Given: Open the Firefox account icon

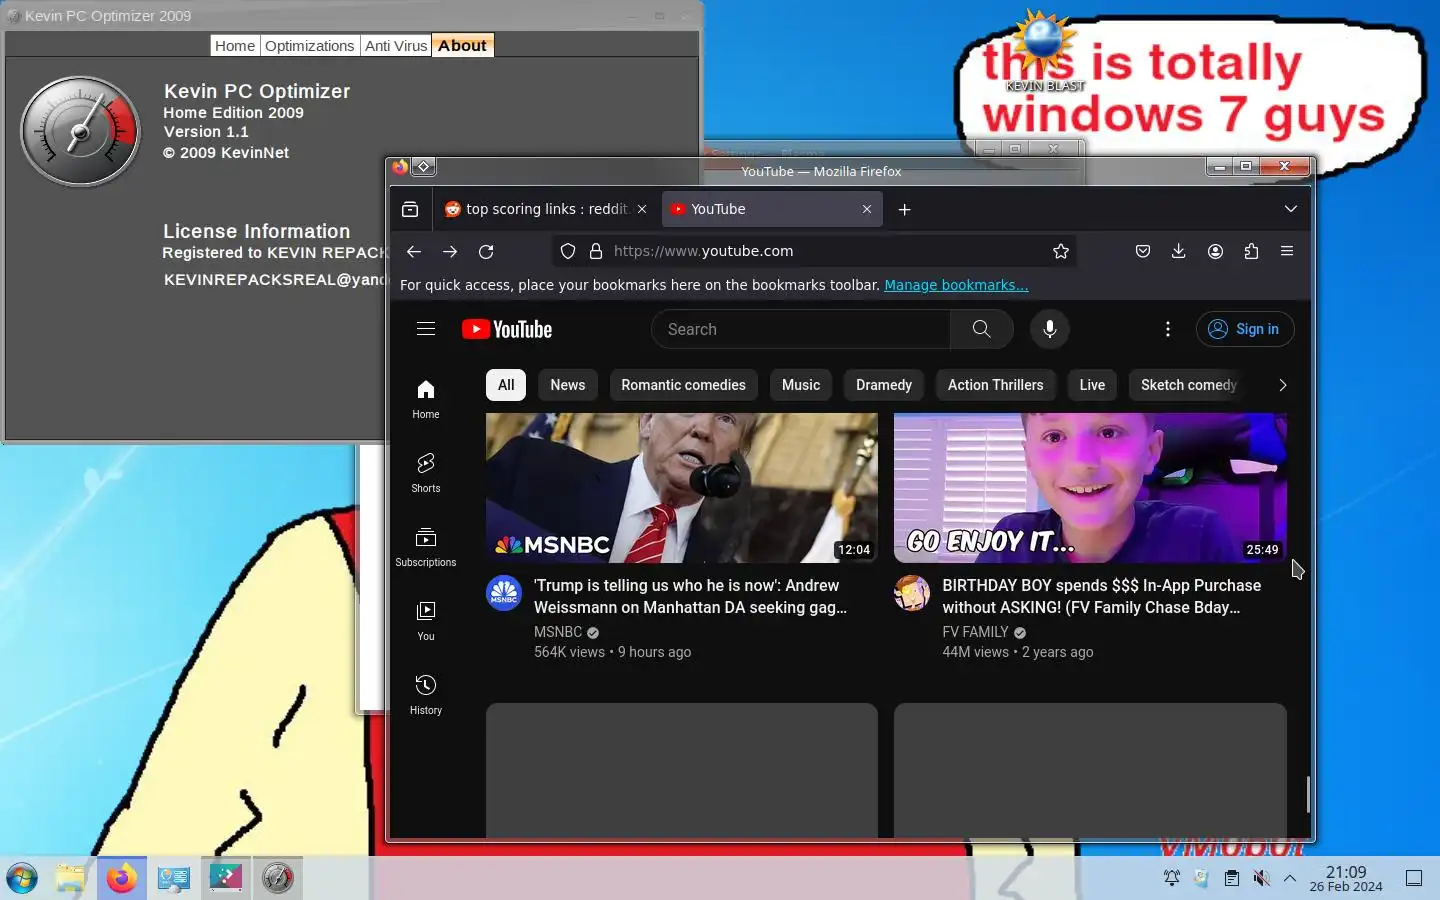Looking at the screenshot, I should [x=1215, y=252].
